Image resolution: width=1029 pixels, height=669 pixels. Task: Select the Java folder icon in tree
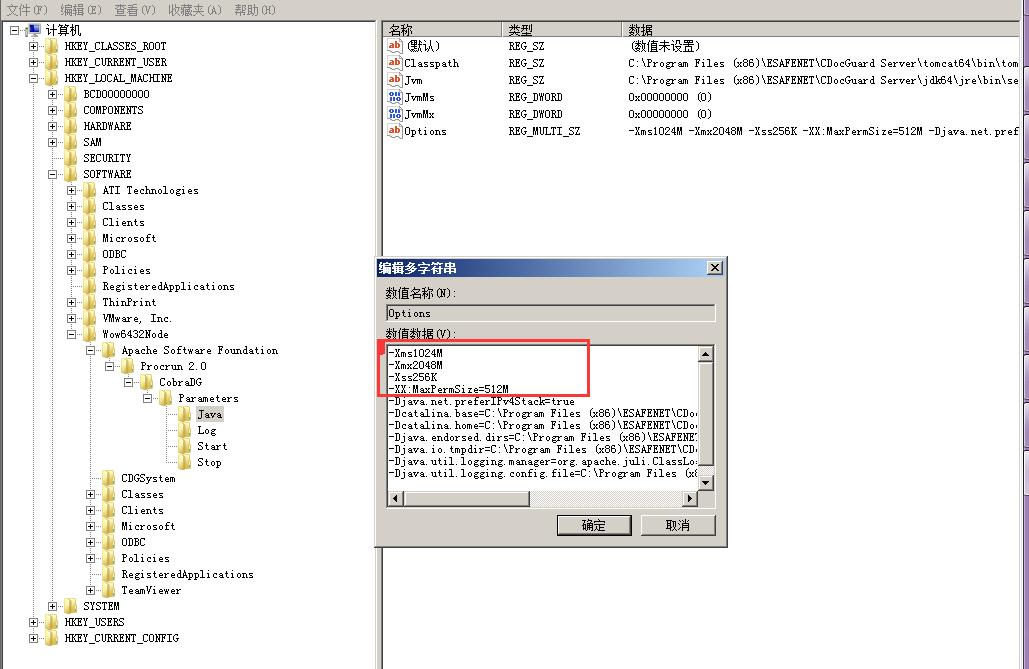pos(185,414)
